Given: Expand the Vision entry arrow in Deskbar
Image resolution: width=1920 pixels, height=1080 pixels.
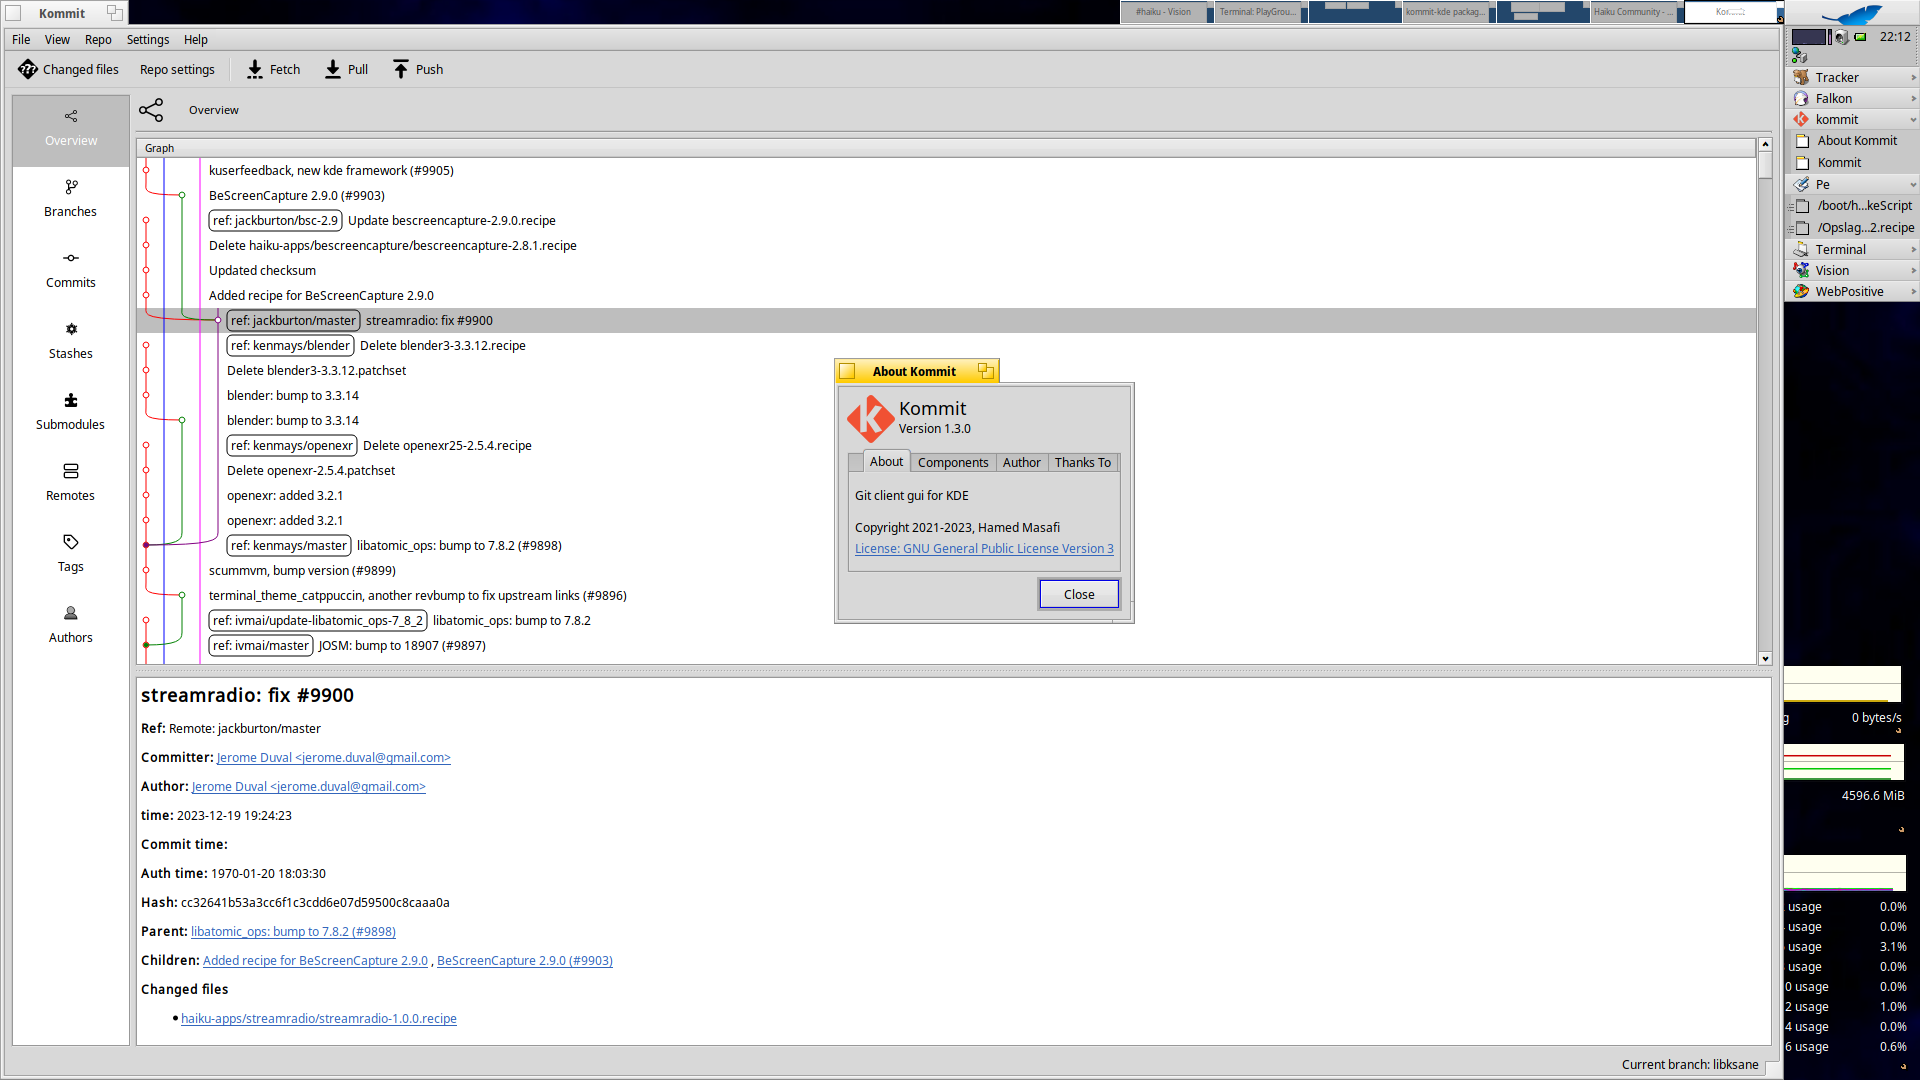Looking at the screenshot, I should pyautogui.click(x=1913, y=270).
